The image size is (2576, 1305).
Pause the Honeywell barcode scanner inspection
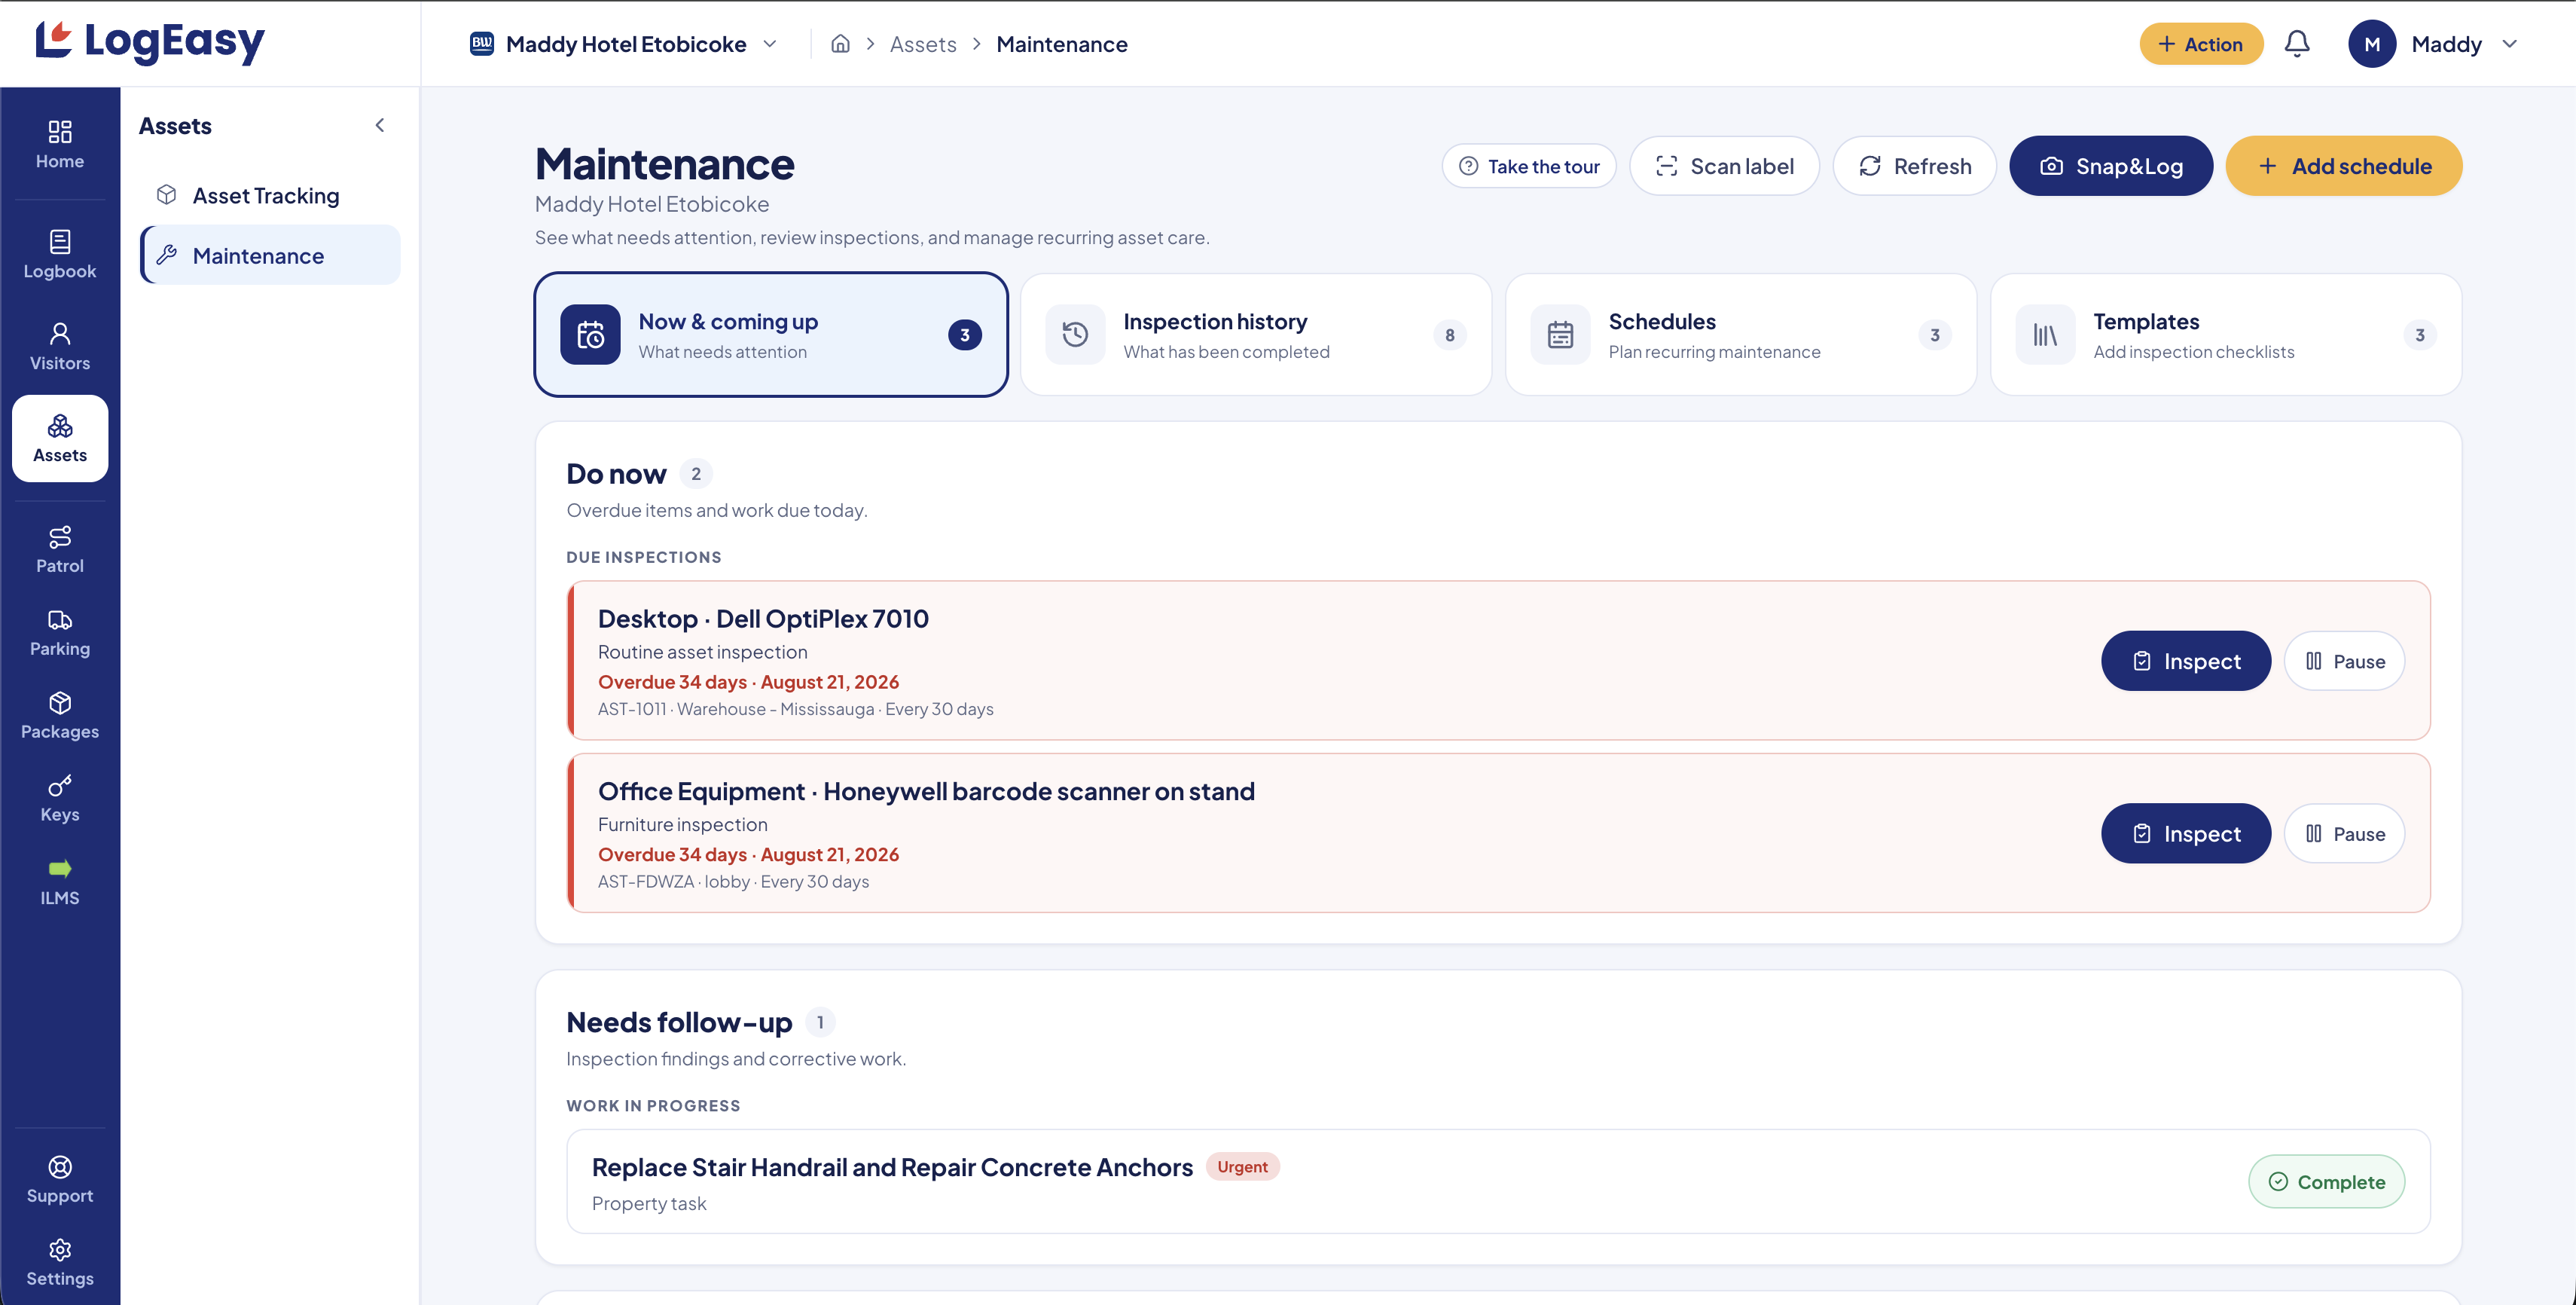tap(2344, 834)
